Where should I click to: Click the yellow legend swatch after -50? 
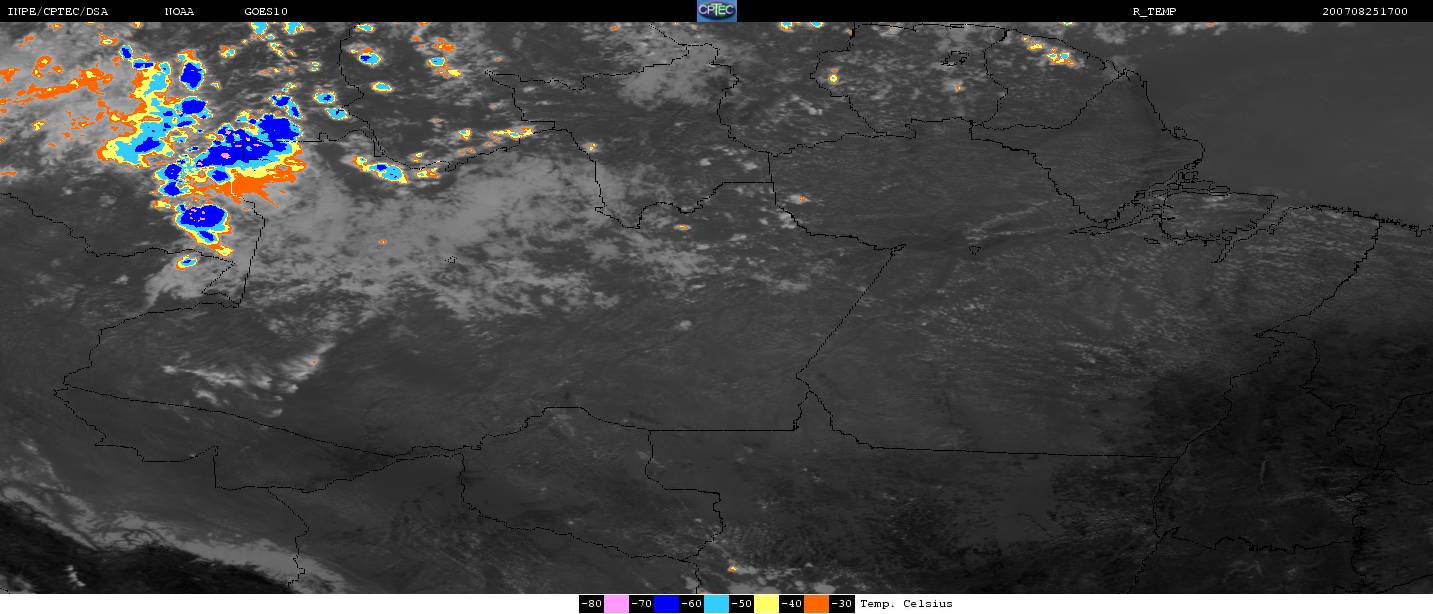click(x=767, y=604)
